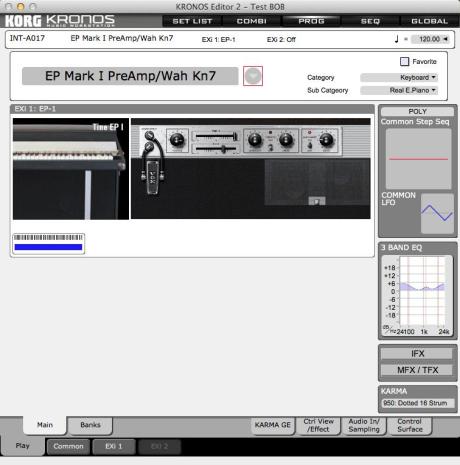This screenshot has height=465, width=460.
Task: Click the tempo value 120.00
Action: pos(429,39)
